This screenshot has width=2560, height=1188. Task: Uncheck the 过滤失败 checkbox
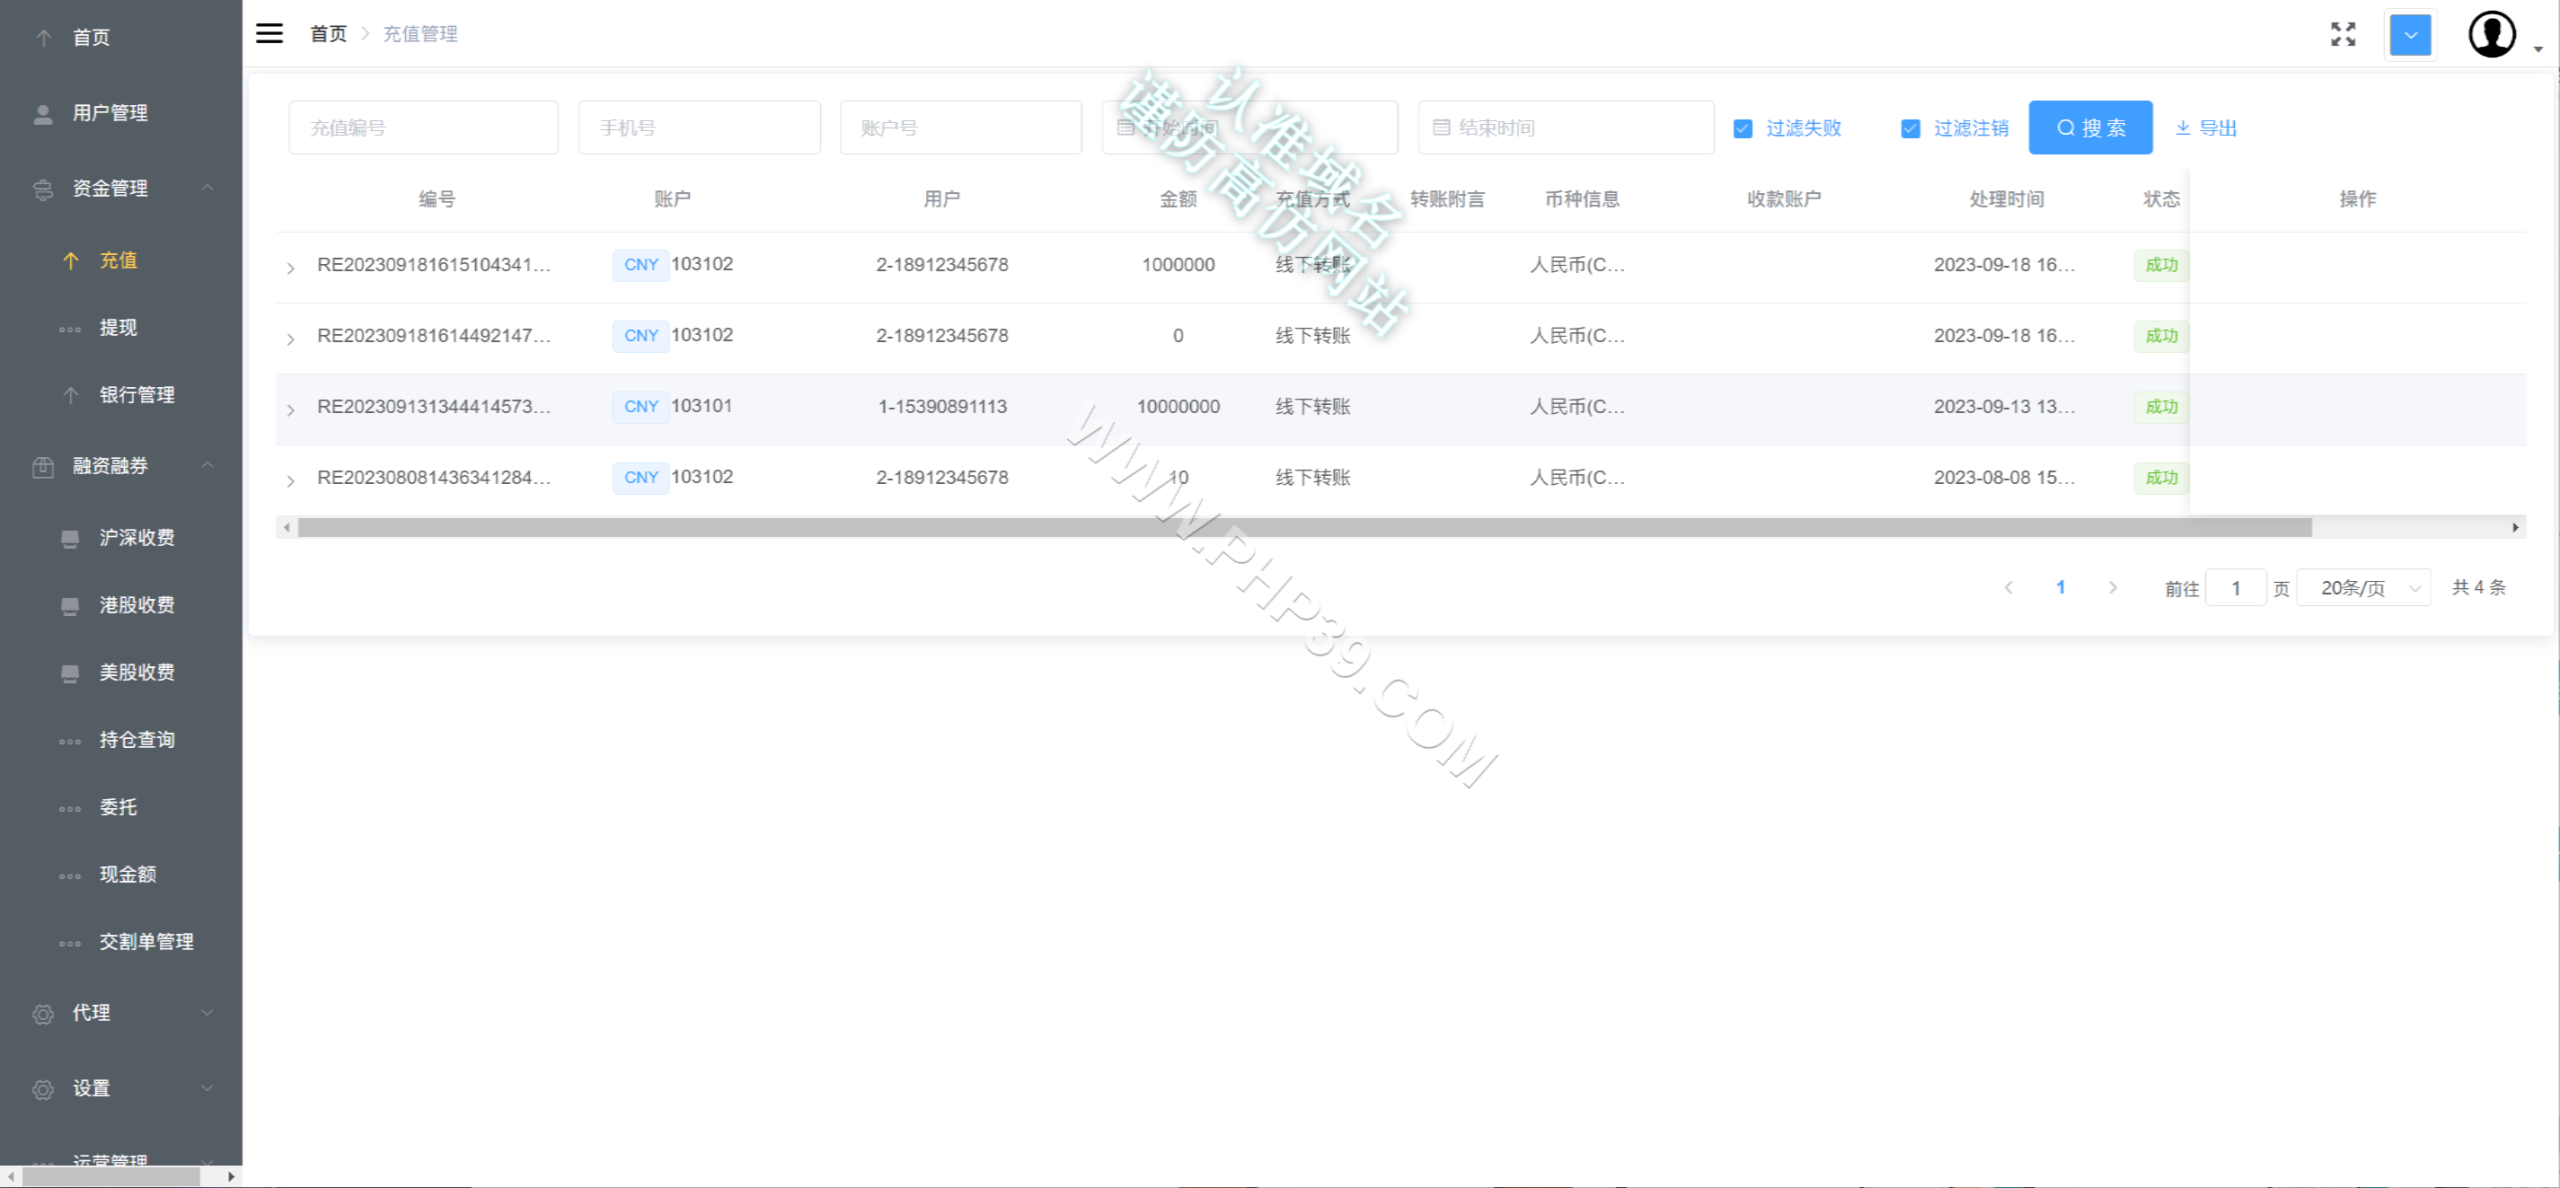1743,128
